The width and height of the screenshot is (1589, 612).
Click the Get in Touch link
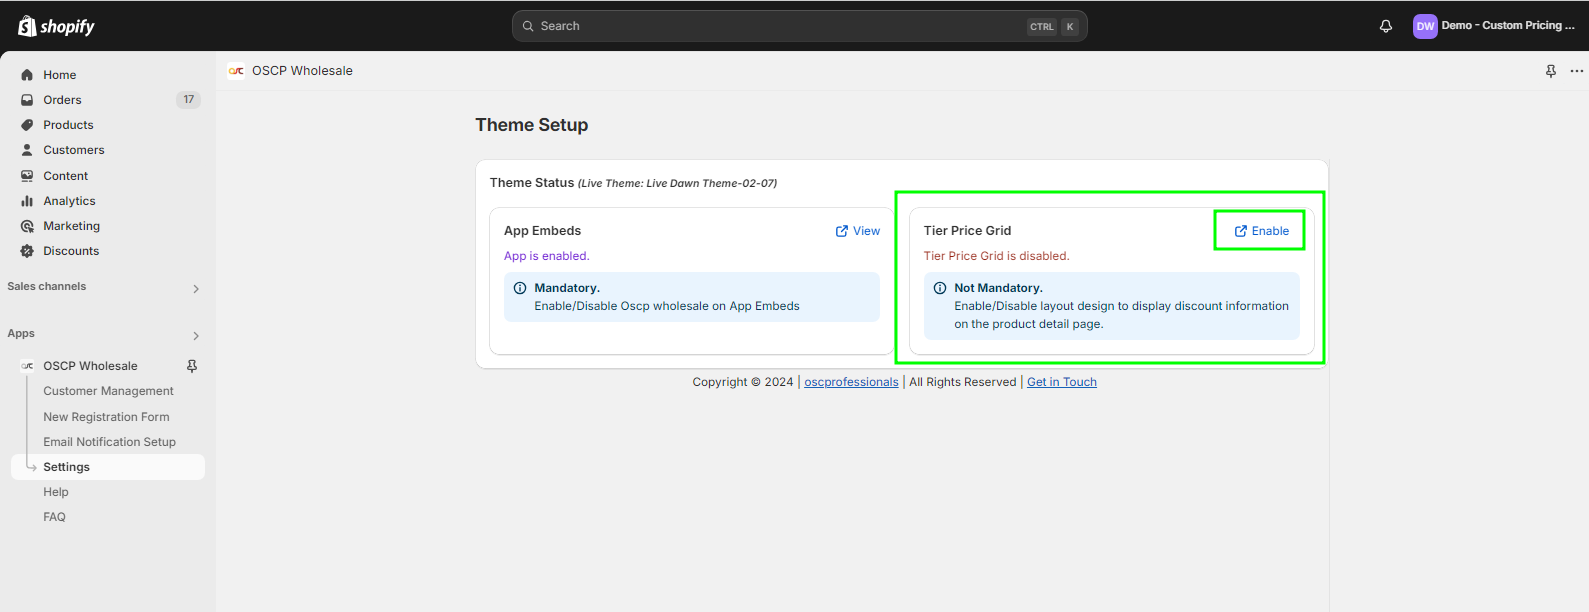tap(1061, 382)
